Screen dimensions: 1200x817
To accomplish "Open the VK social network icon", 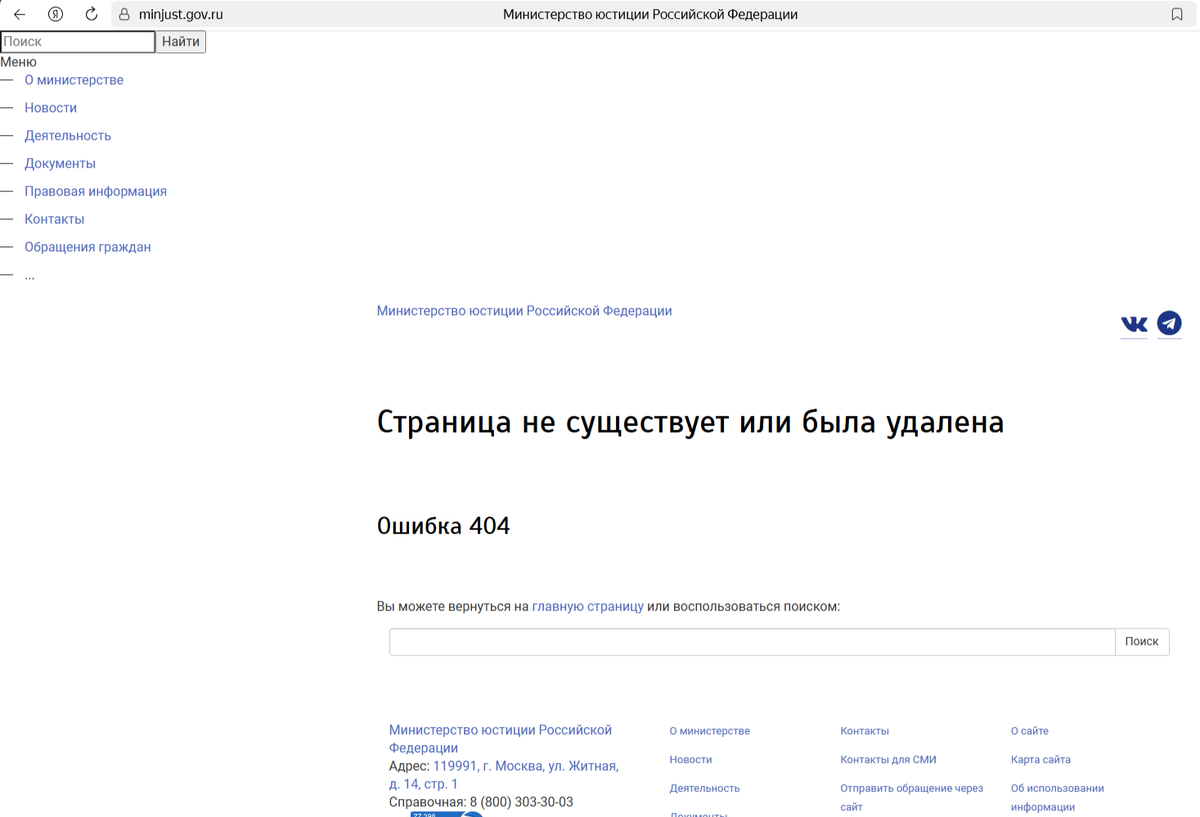I will pyautogui.click(x=1134, y=324).
